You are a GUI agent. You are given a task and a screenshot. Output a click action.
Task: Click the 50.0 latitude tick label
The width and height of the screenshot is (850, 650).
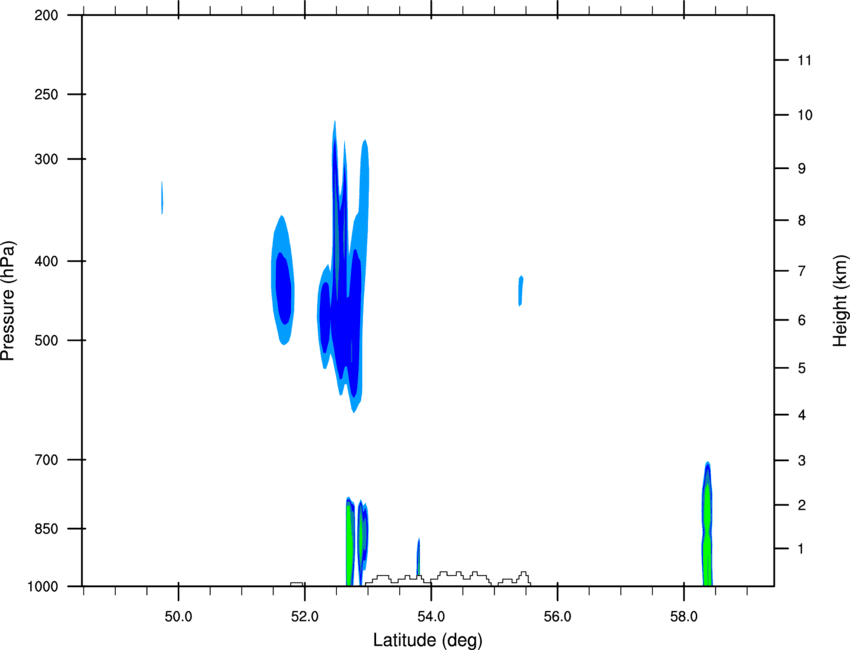tap(178, 617)
